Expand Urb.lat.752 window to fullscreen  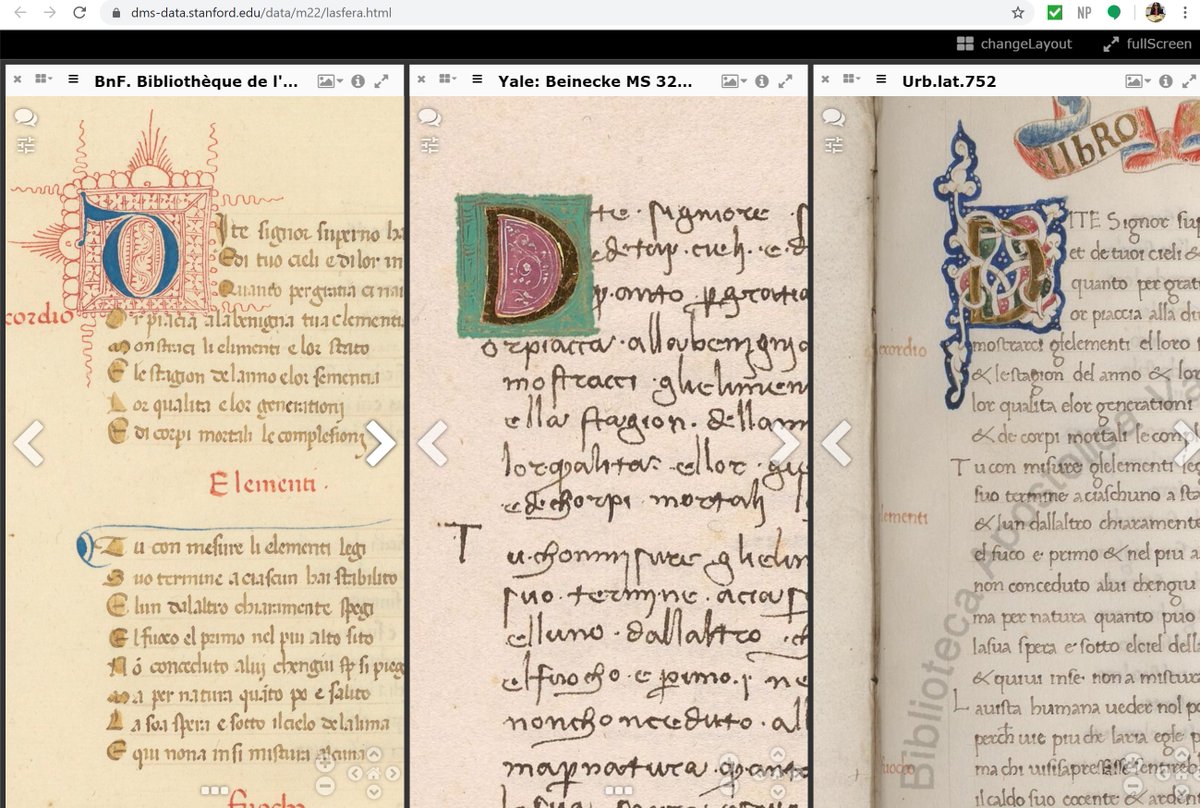[1189, 81]
